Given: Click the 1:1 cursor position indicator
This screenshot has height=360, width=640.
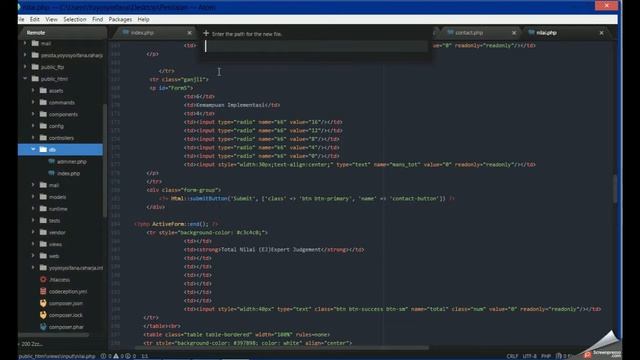Looking at the screenshot, I should pyautogui.click(x=144, y=356).
